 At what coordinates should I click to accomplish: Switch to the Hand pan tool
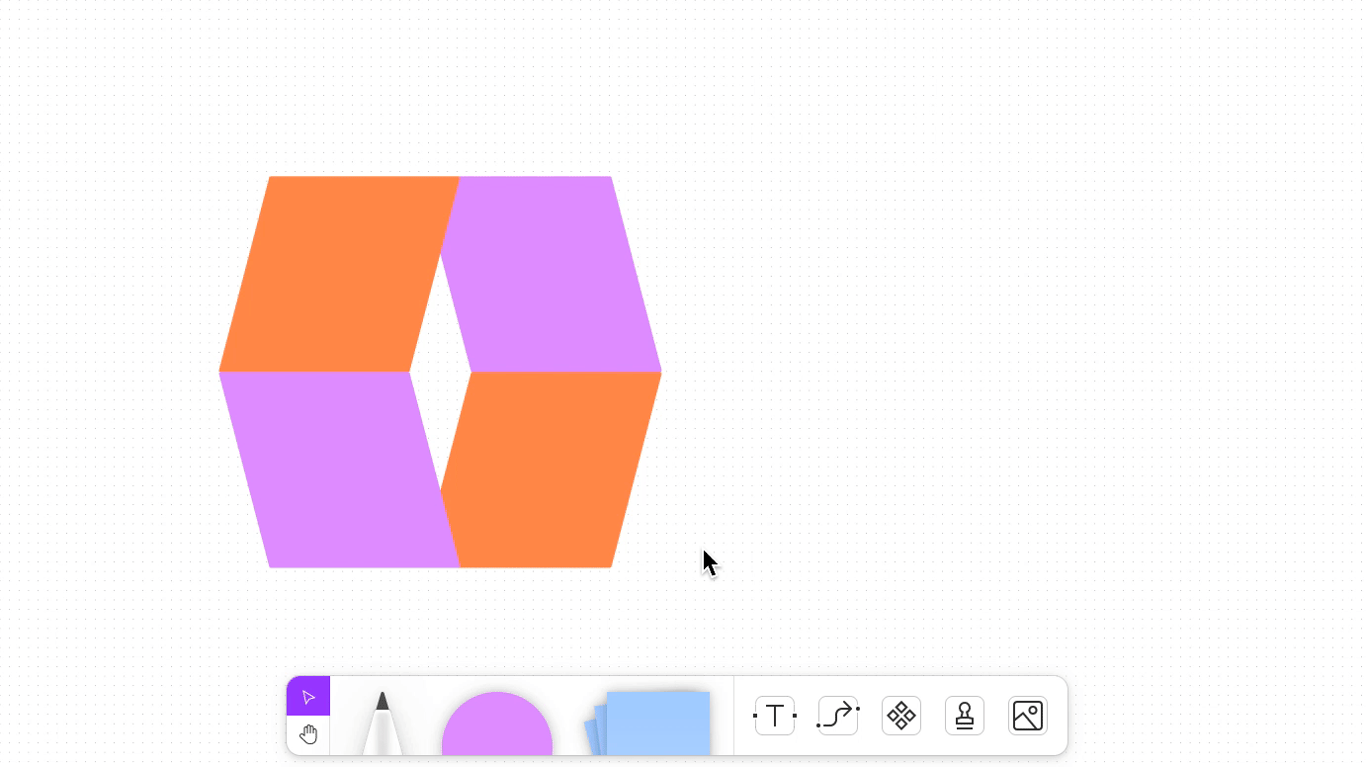pyautogui.click(x=308, y=735)
